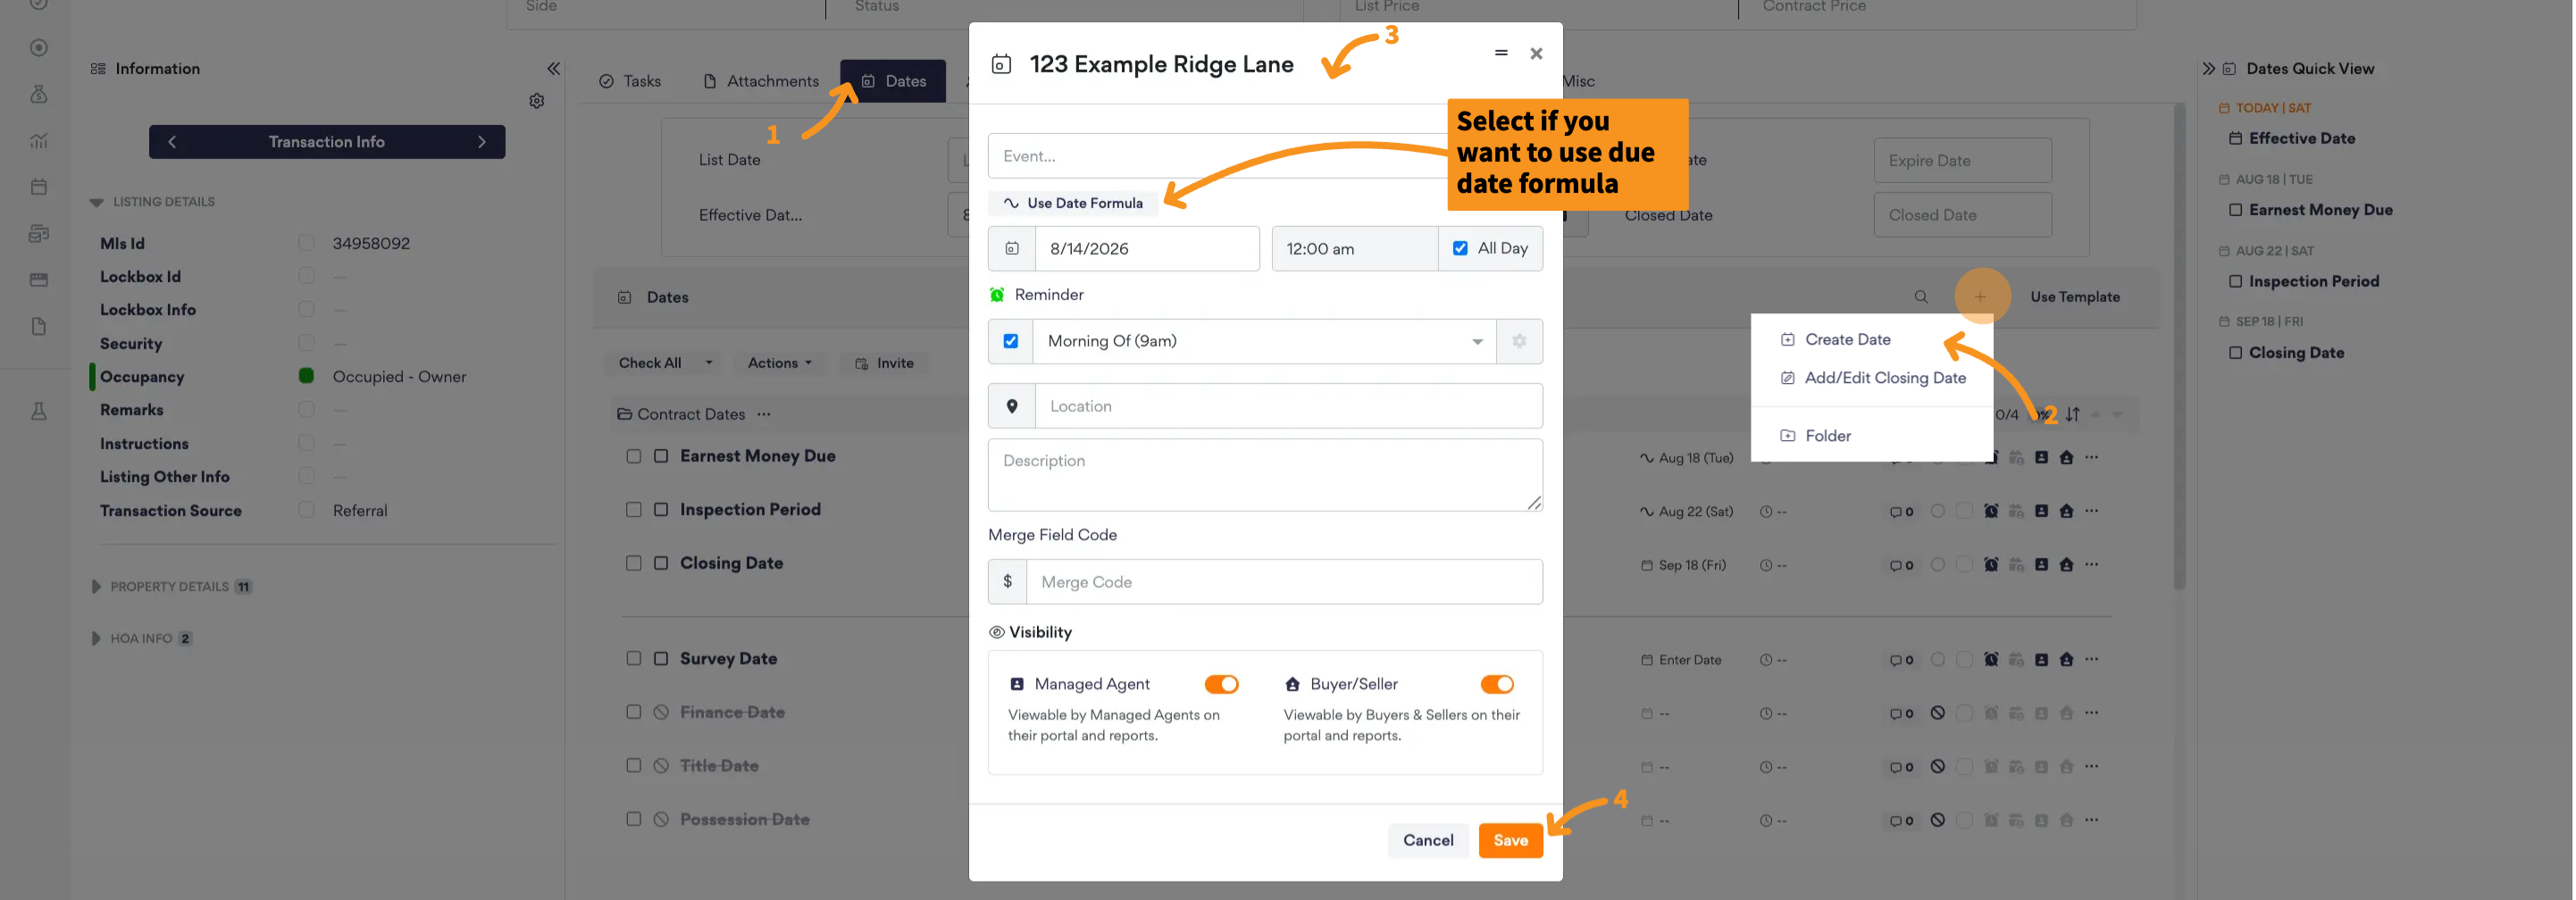Viewport: 2576px width, 900px height.
Task: Open the mail messages icon in left sidebar
Action: click(x=39, y=233)
